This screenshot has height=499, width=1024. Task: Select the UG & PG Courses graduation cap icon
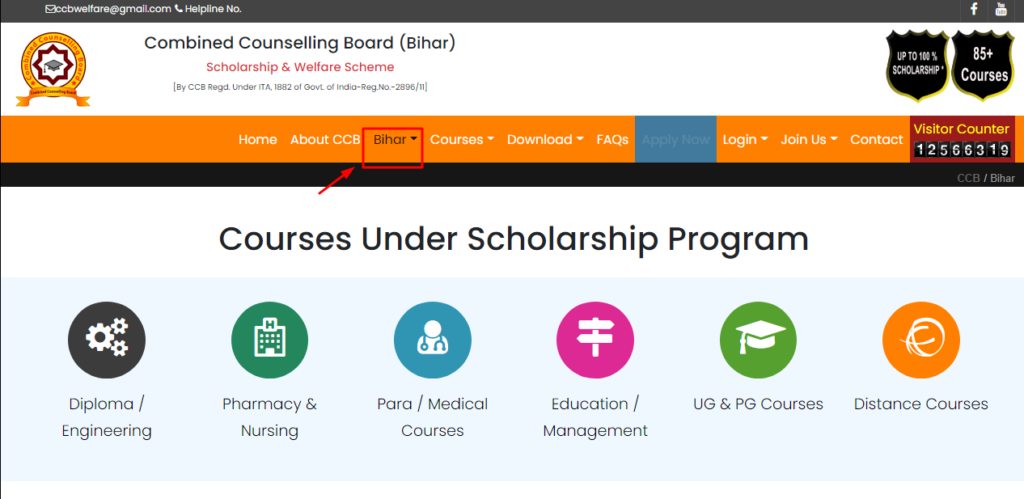coord(758,340)
